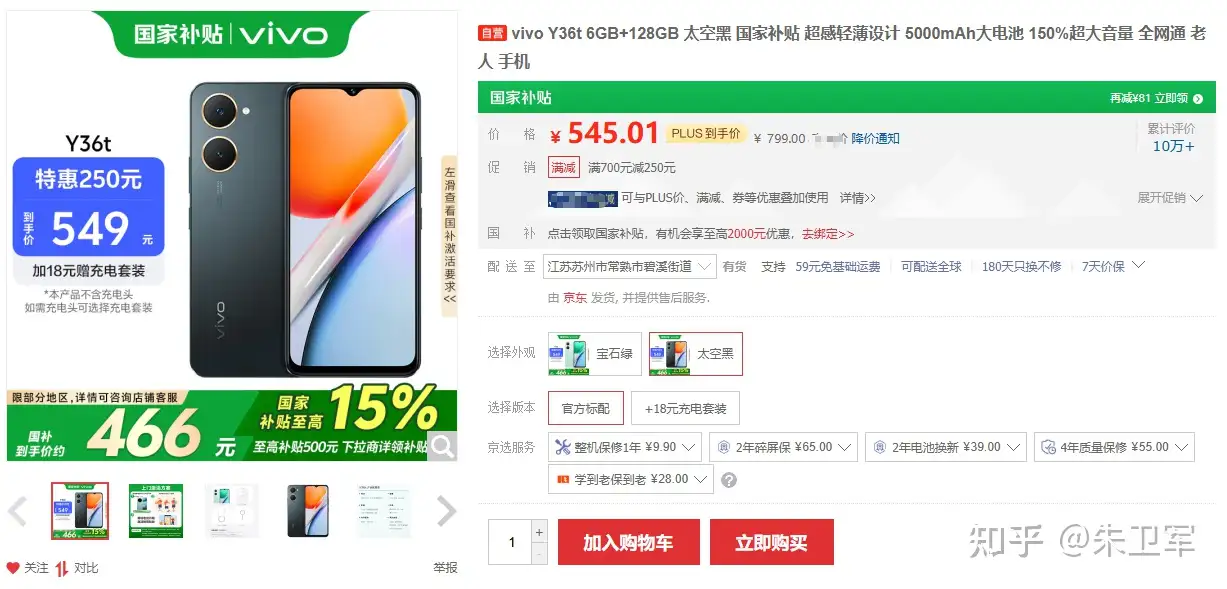Click the heart 关注 follow icon
Image resolution: width=1227 pixels, height=589 pixels.
(13, 568)
